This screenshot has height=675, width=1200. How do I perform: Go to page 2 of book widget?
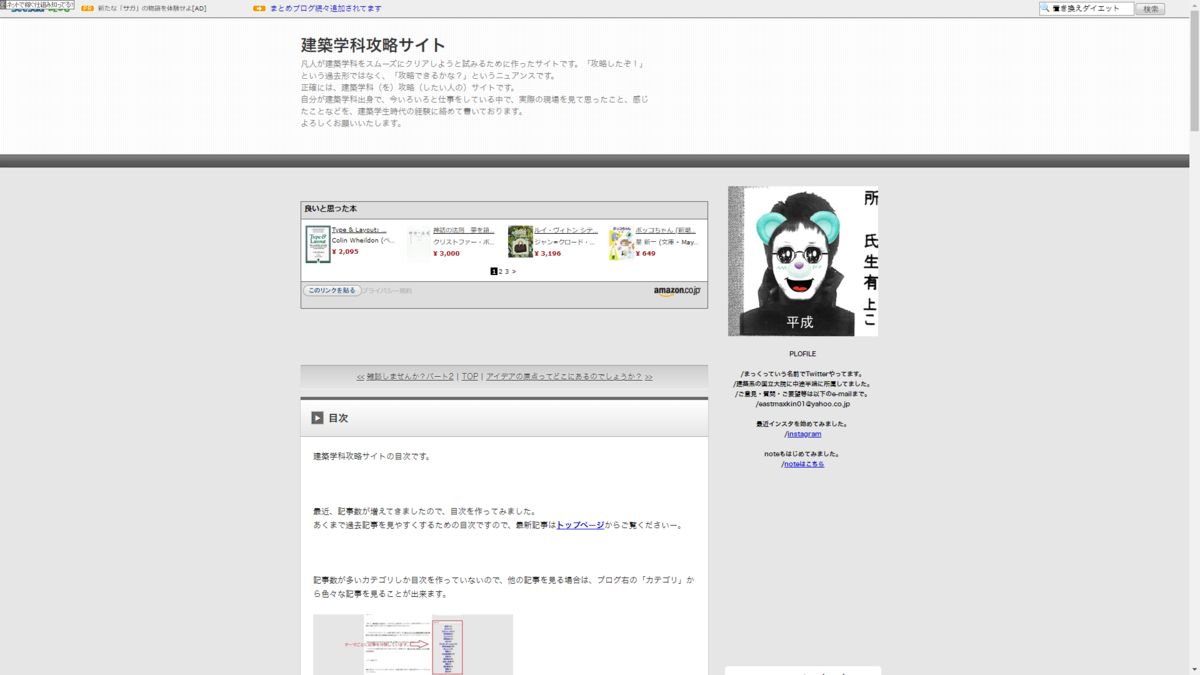(x=501, y=271)
